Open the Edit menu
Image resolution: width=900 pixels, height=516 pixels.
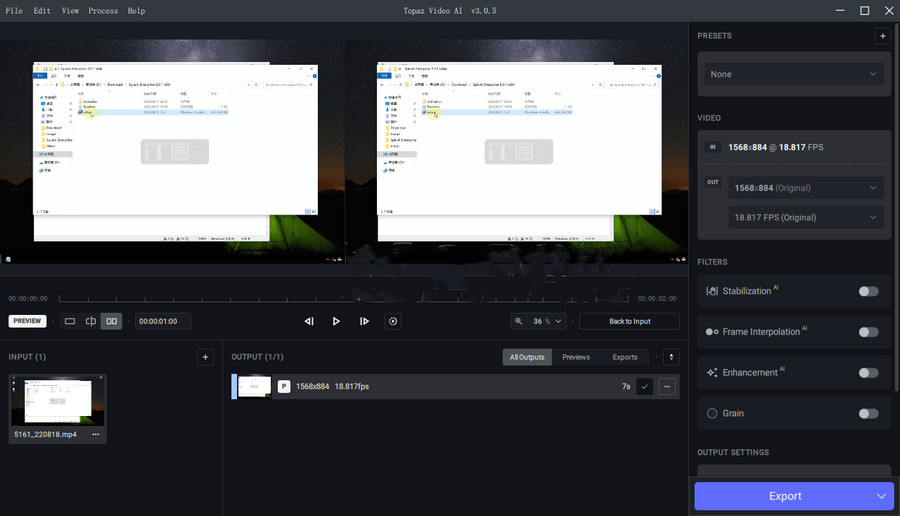42,10
